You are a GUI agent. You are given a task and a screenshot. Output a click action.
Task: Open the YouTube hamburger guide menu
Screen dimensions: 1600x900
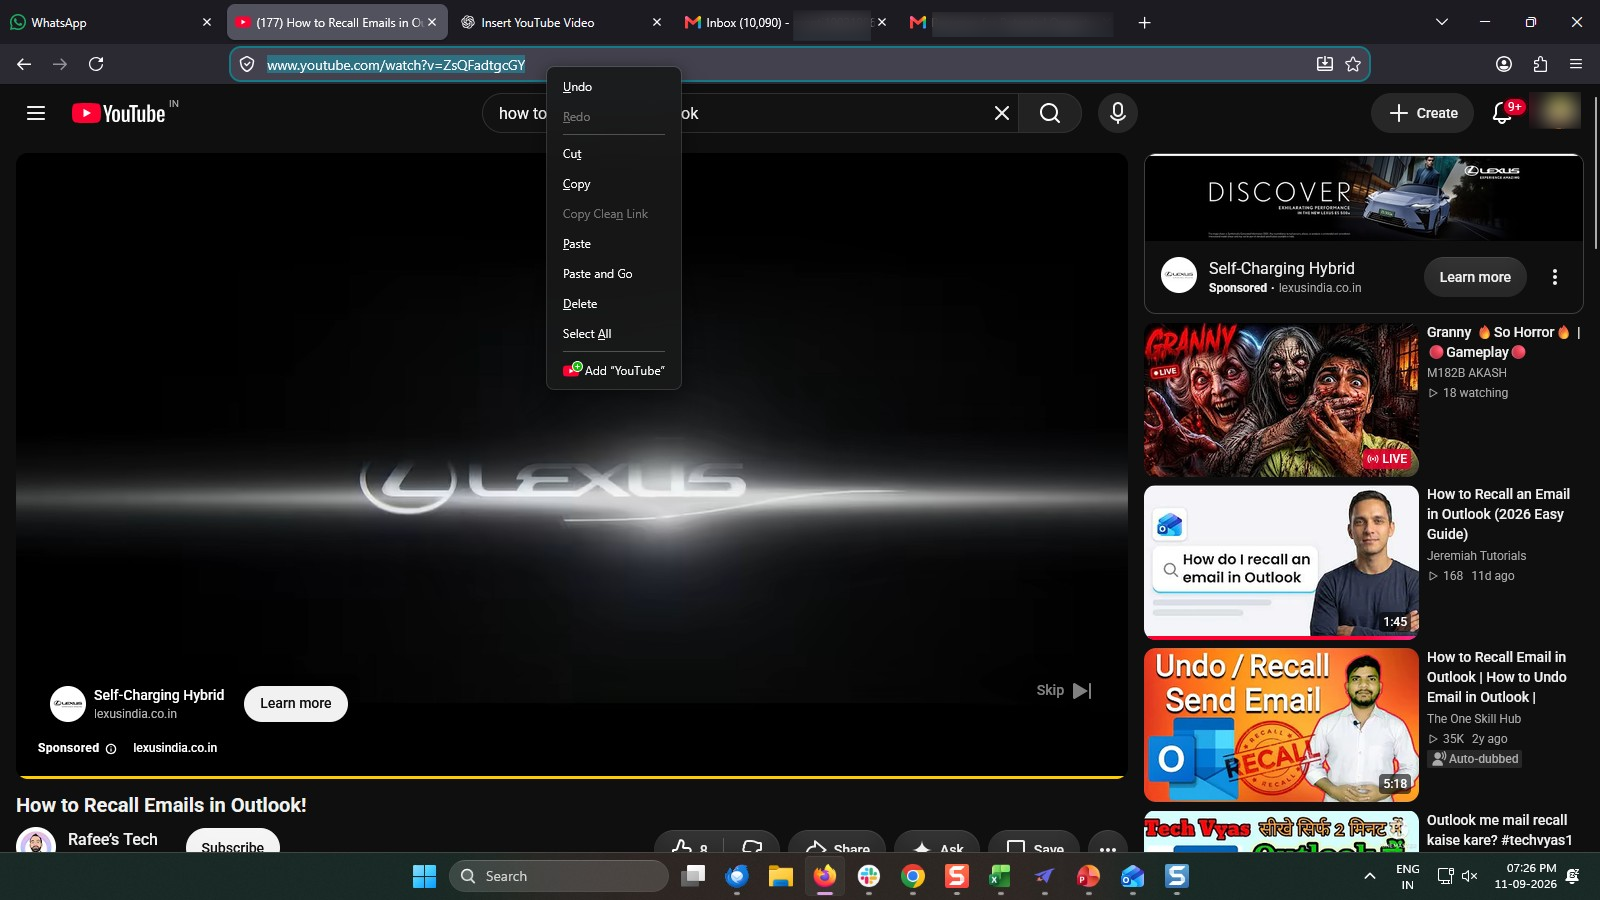[x=36, y=113]
